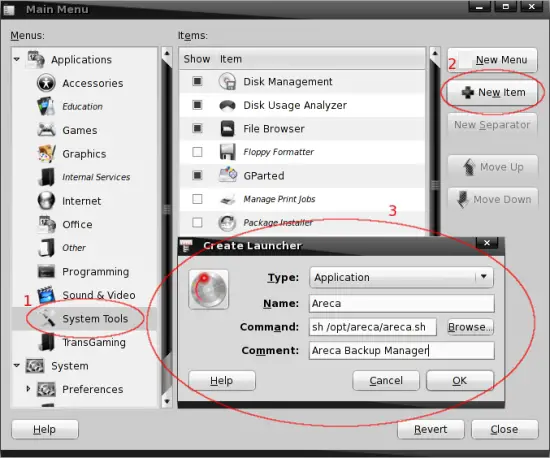Uncheck Show for GParted
Screen dimensions: 550x458
coord(197,175)
